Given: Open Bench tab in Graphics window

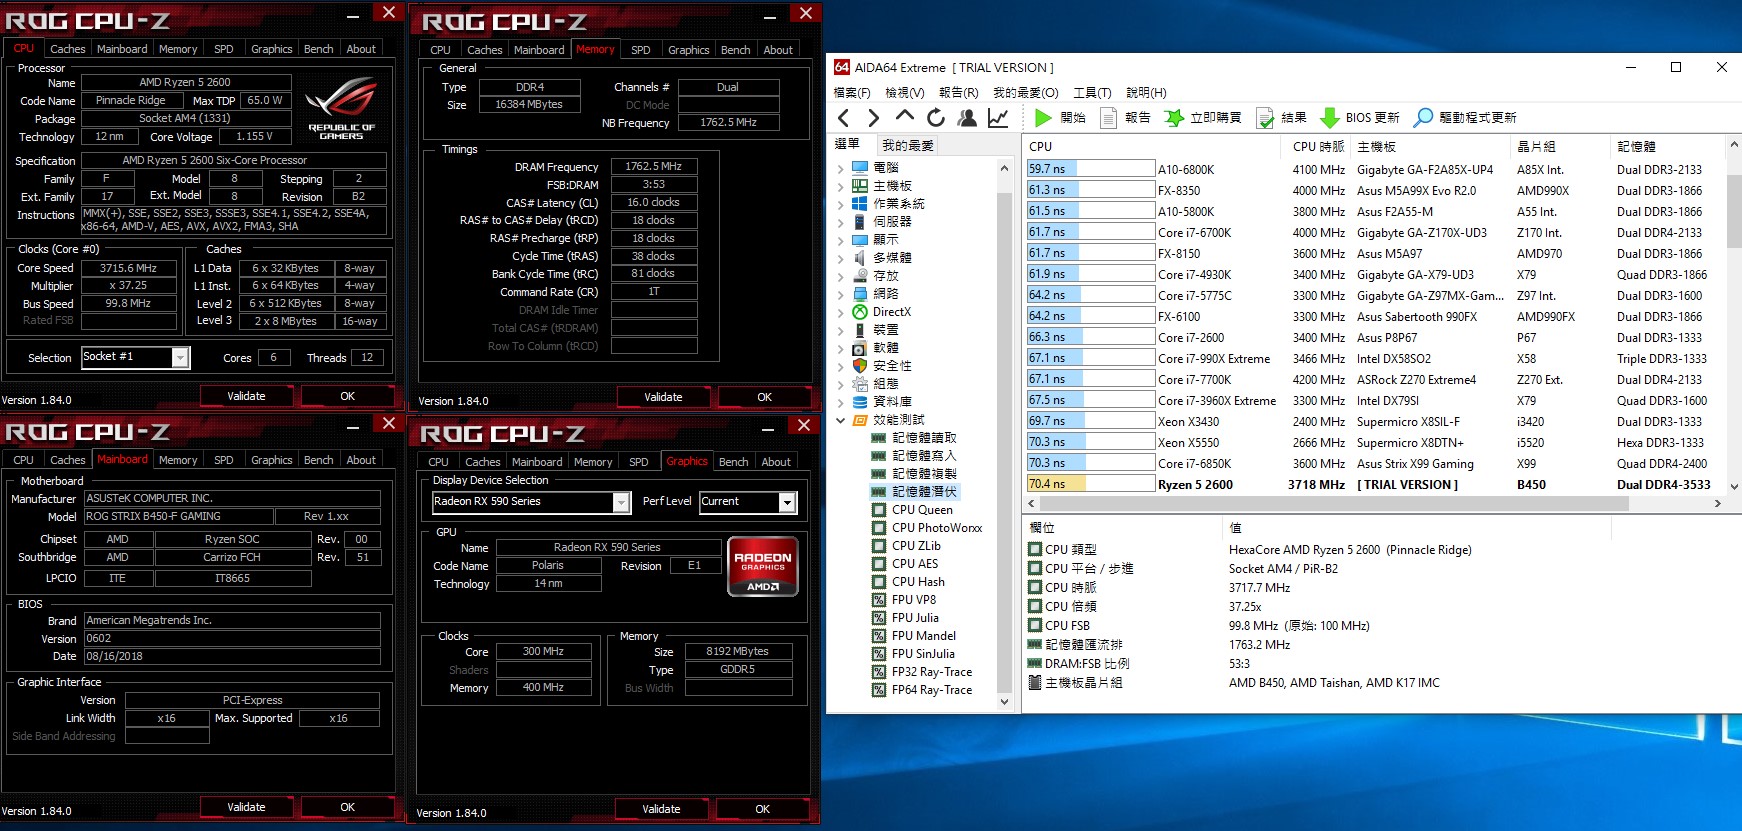Looking at the screenshot, I should (x=733, y=462).
